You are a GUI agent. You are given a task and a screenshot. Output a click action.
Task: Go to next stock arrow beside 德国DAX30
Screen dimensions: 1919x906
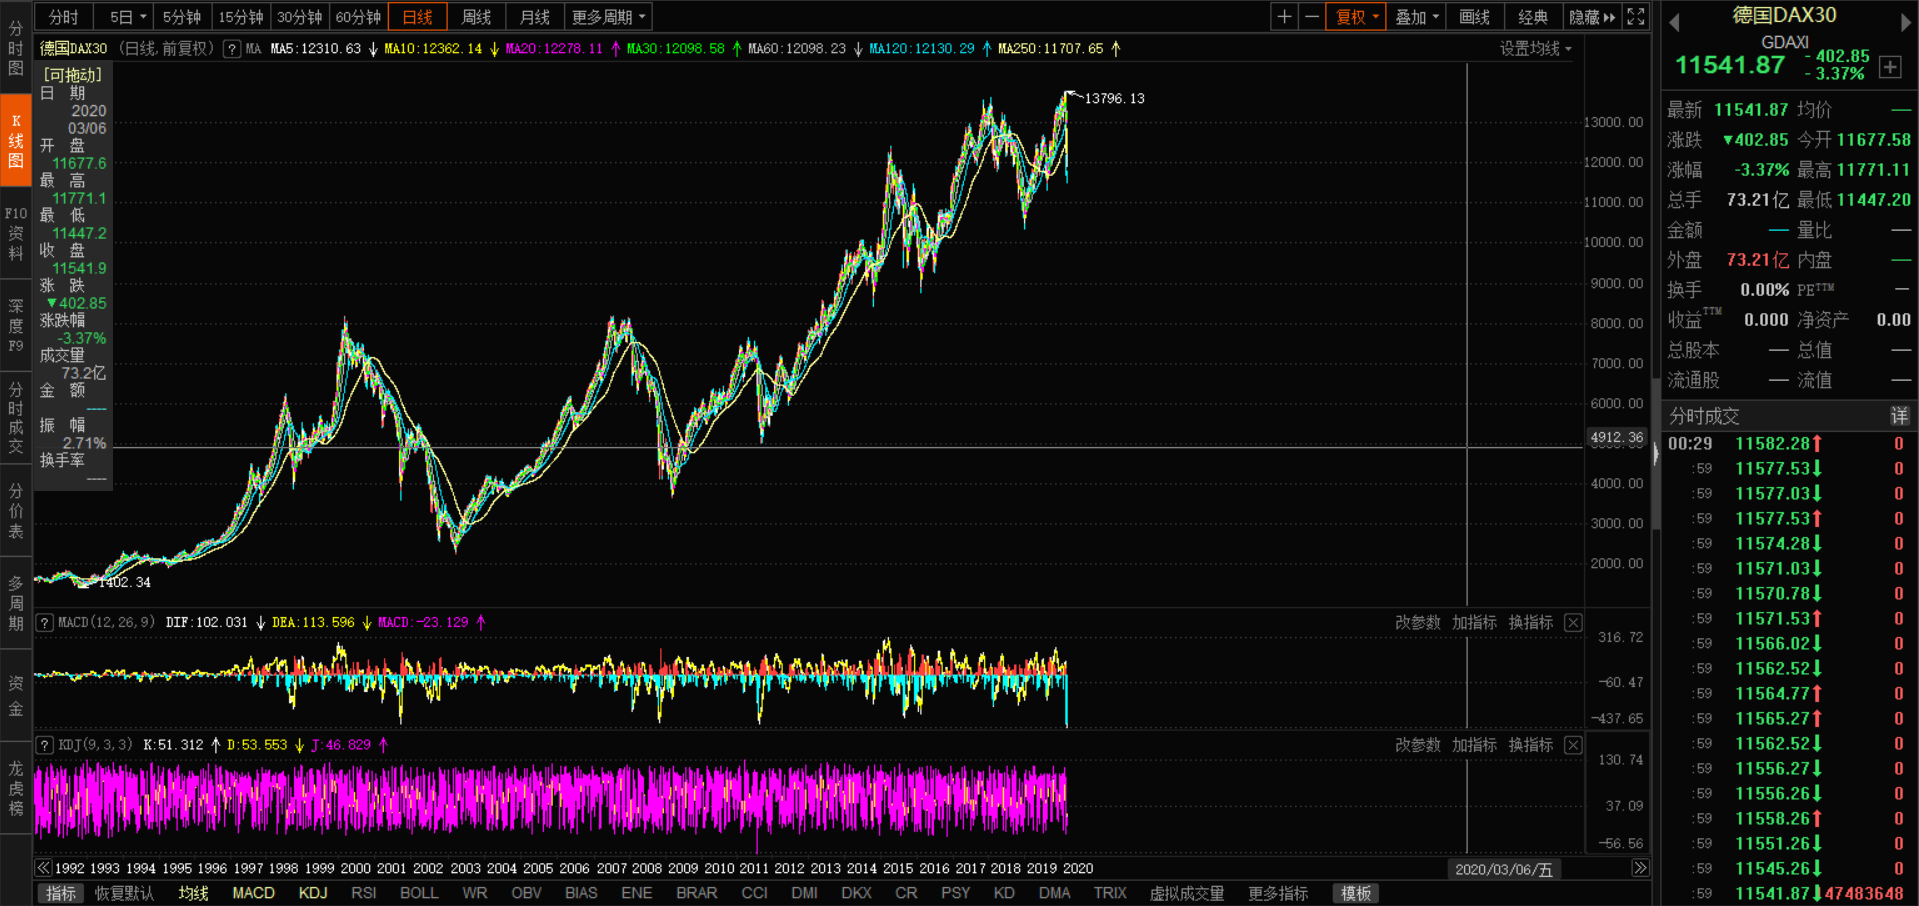pyautogui.click(x=1905, y=22)
